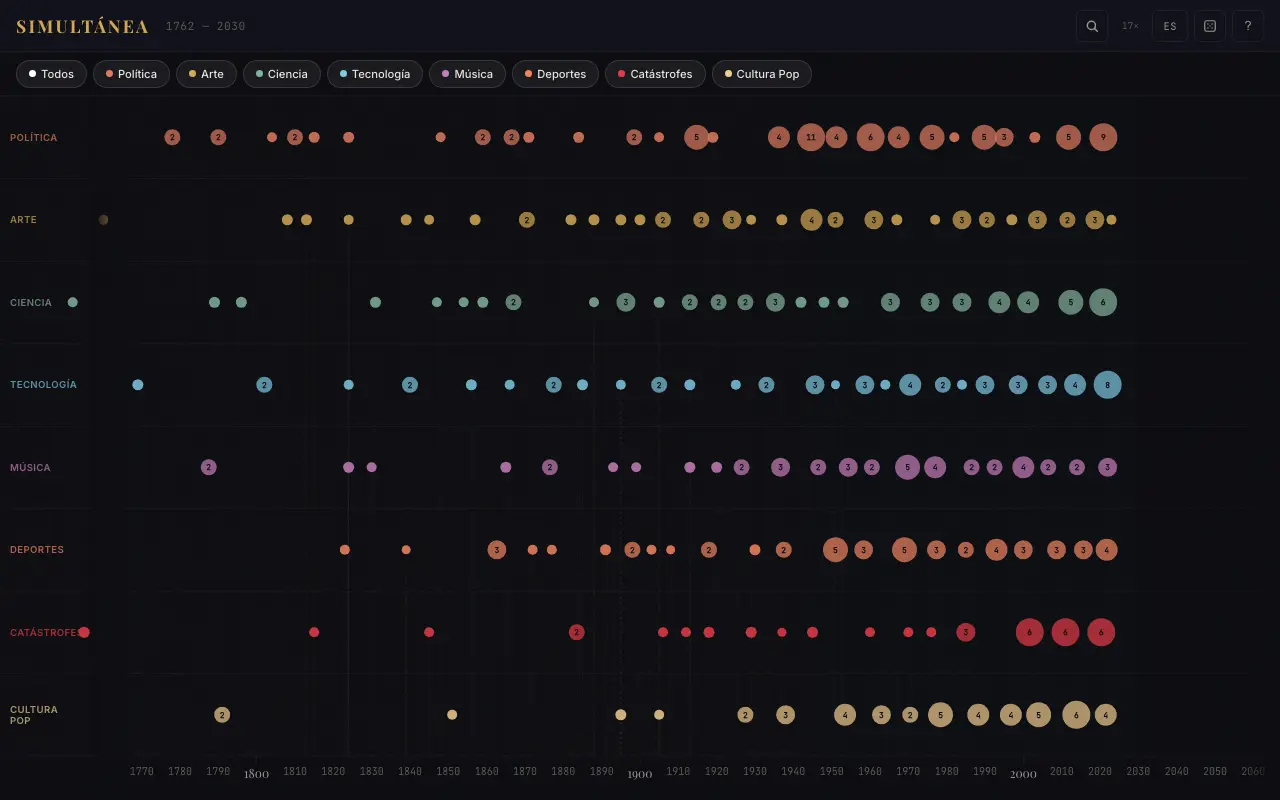Select the CULTURA POP row label

click(x=34, y=715)
